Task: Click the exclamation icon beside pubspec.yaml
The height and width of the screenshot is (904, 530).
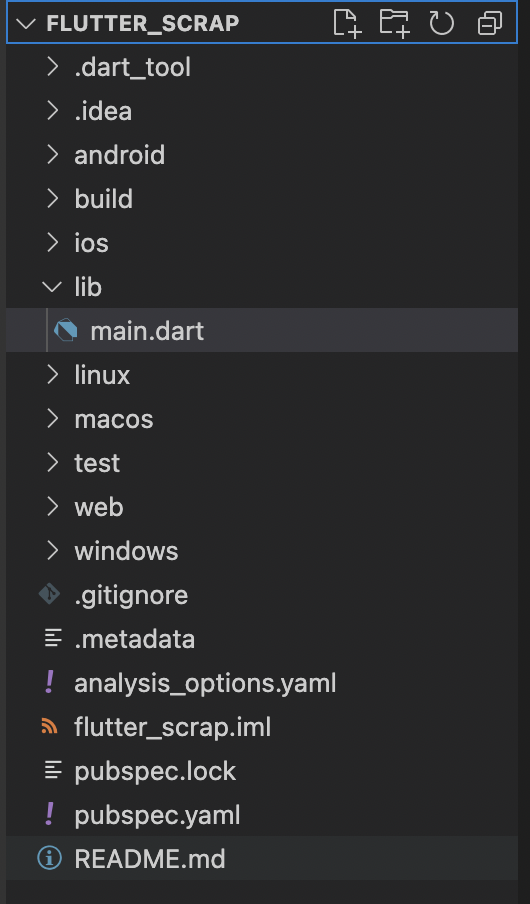Action: coord(50,814)
